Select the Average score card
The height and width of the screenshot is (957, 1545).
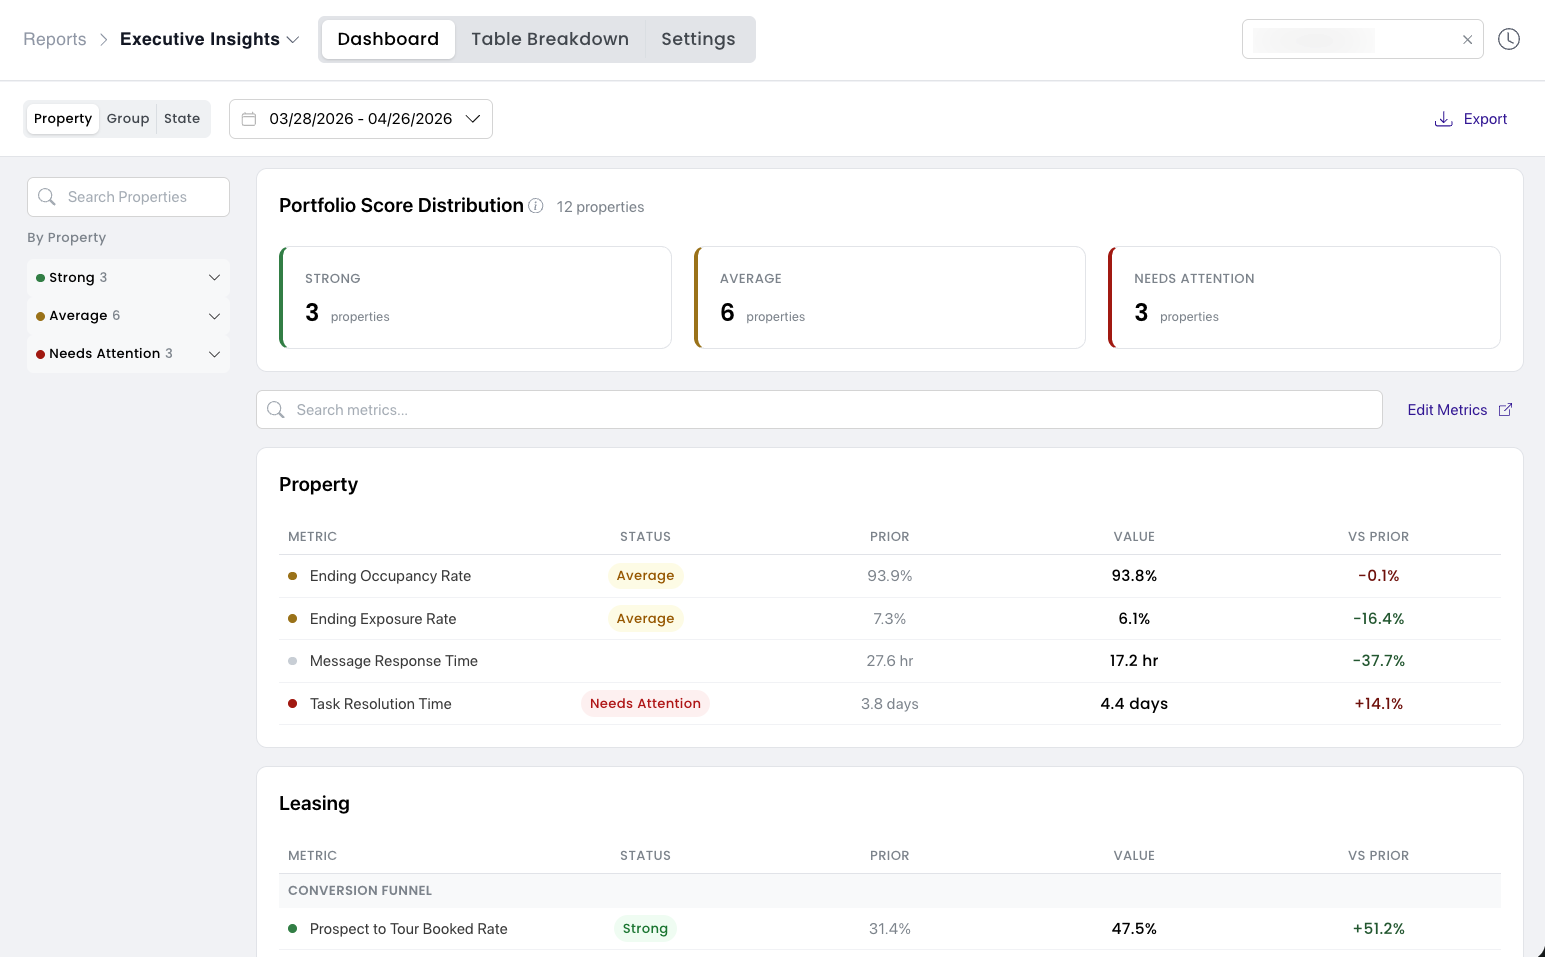click(890, 298)
